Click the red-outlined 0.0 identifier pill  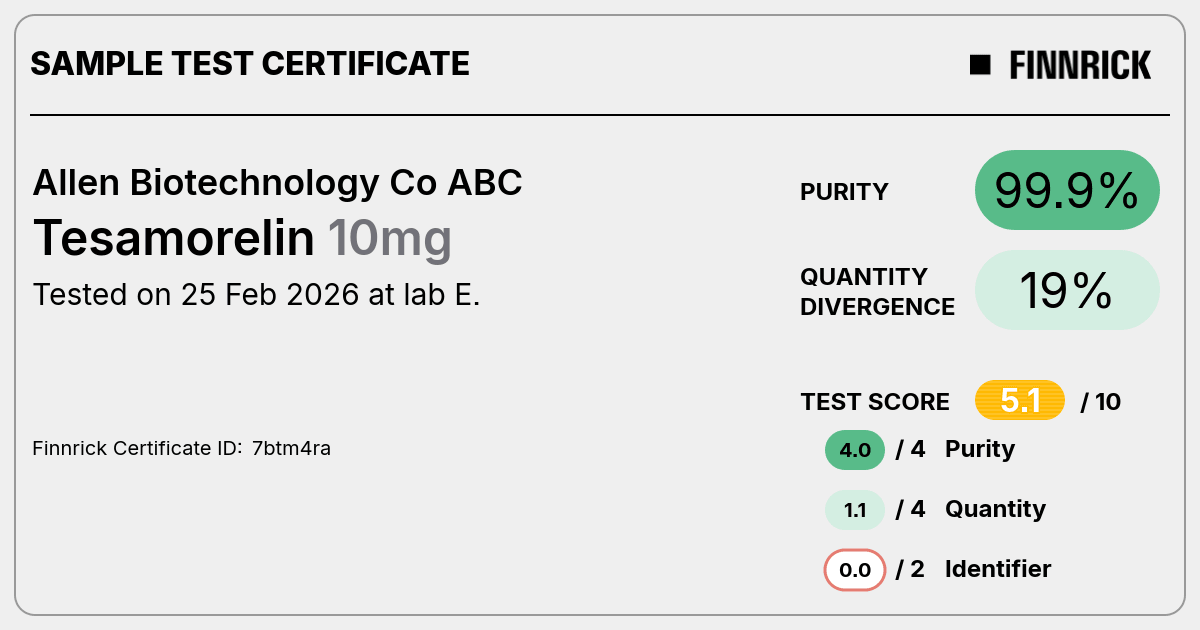(855, 571)
